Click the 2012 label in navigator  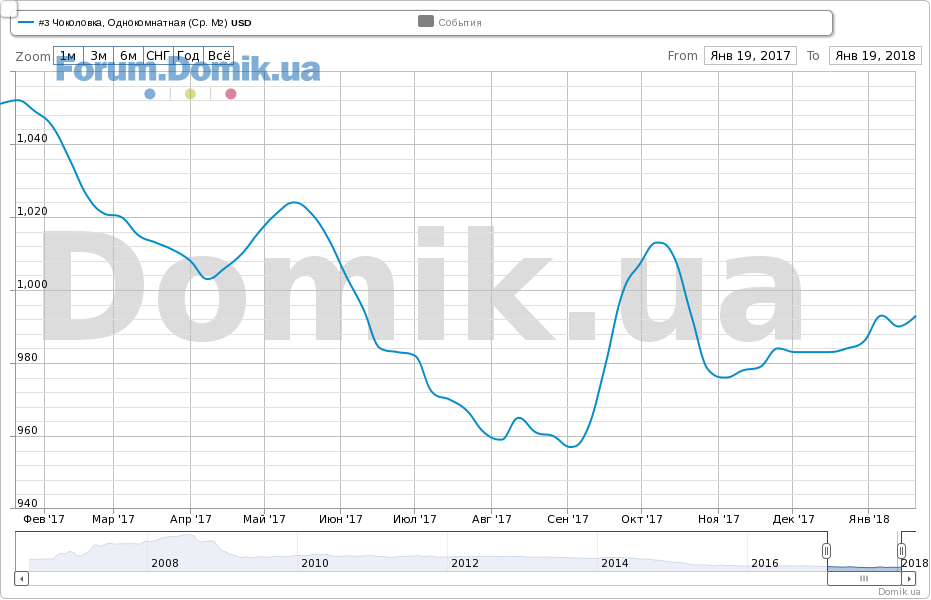click(x=465, y=563)
